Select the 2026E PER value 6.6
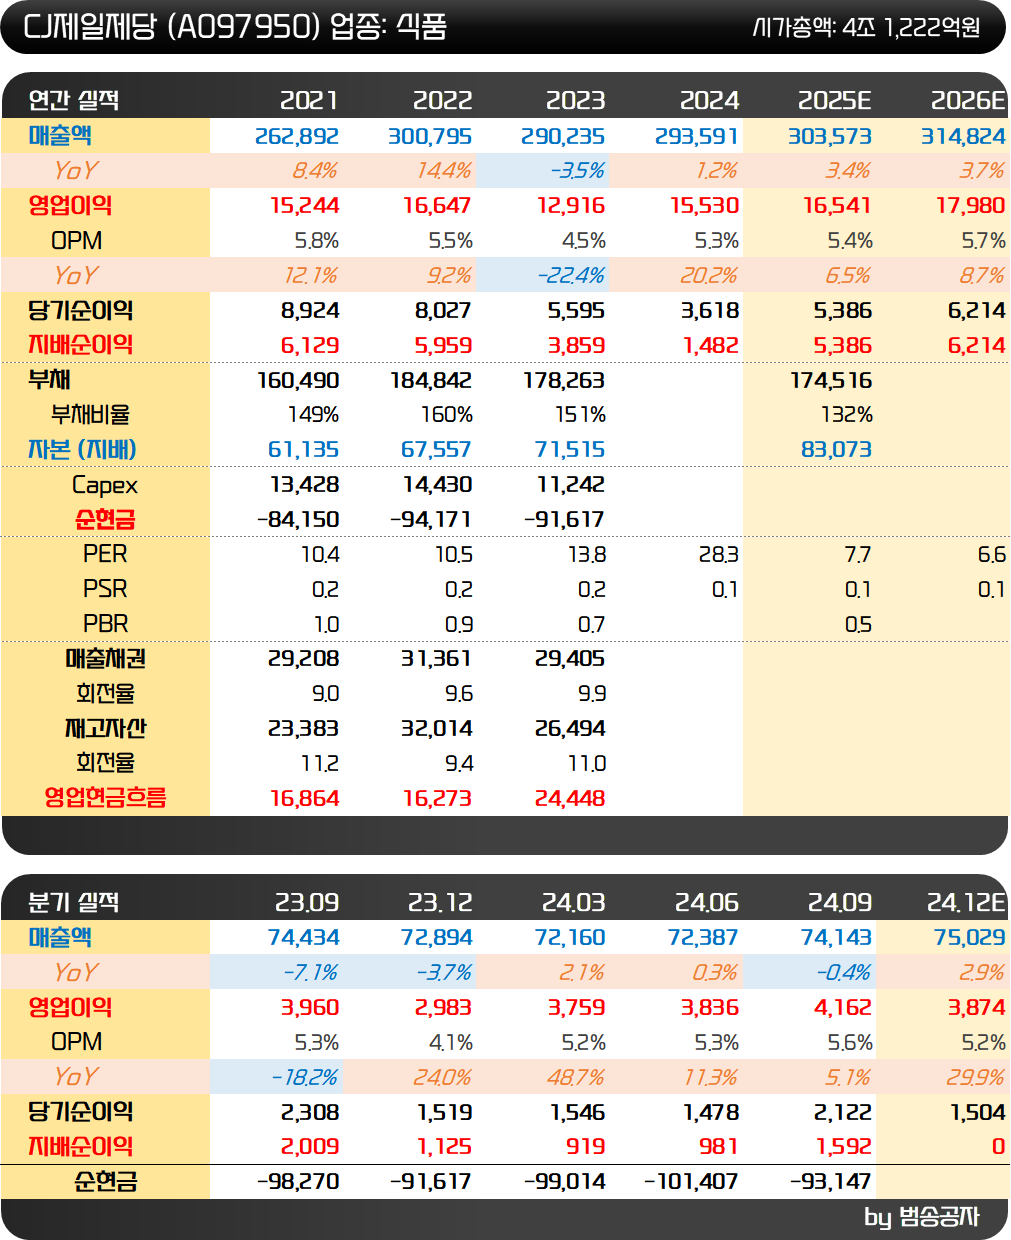This screenshot has height=1240, width=1011. click(992, 555)
